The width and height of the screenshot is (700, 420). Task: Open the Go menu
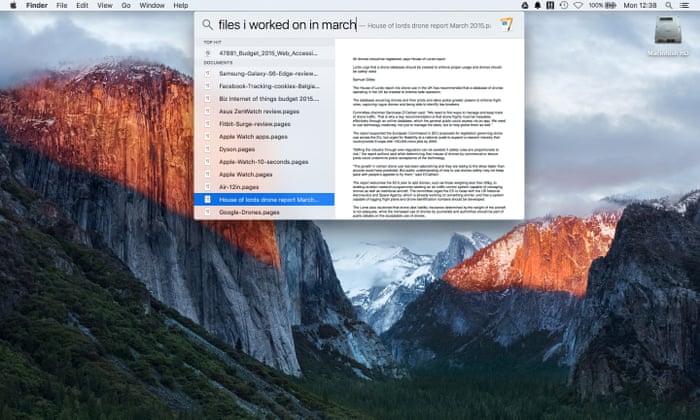click(x=125, y=5)
